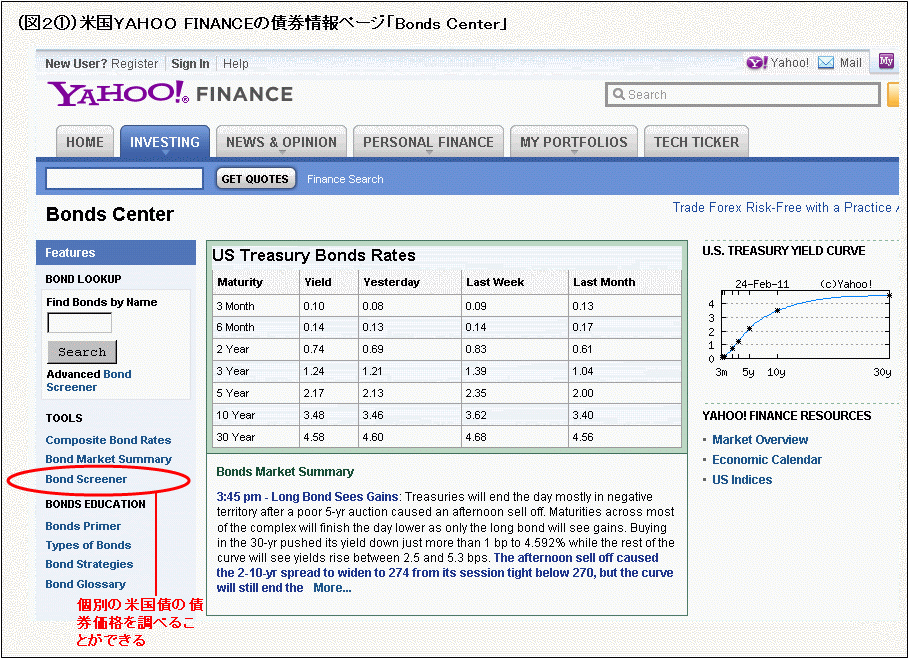Open the My Yahoo icon
The image size is (908, 658).
click(886, 61)
